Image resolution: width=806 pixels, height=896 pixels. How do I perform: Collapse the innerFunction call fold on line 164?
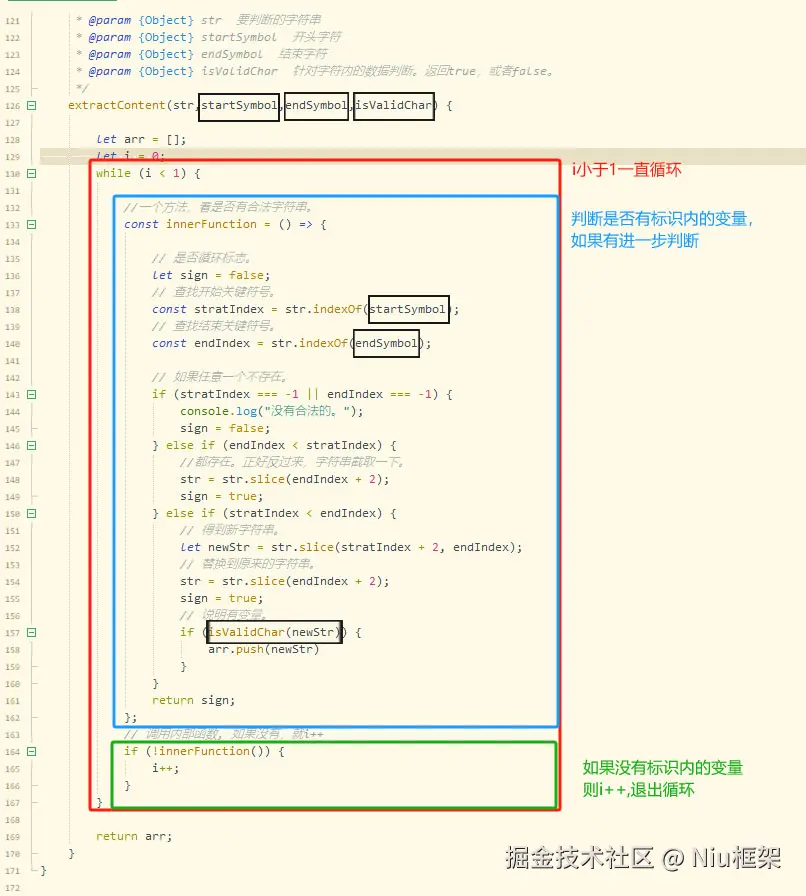pos(33,751)
